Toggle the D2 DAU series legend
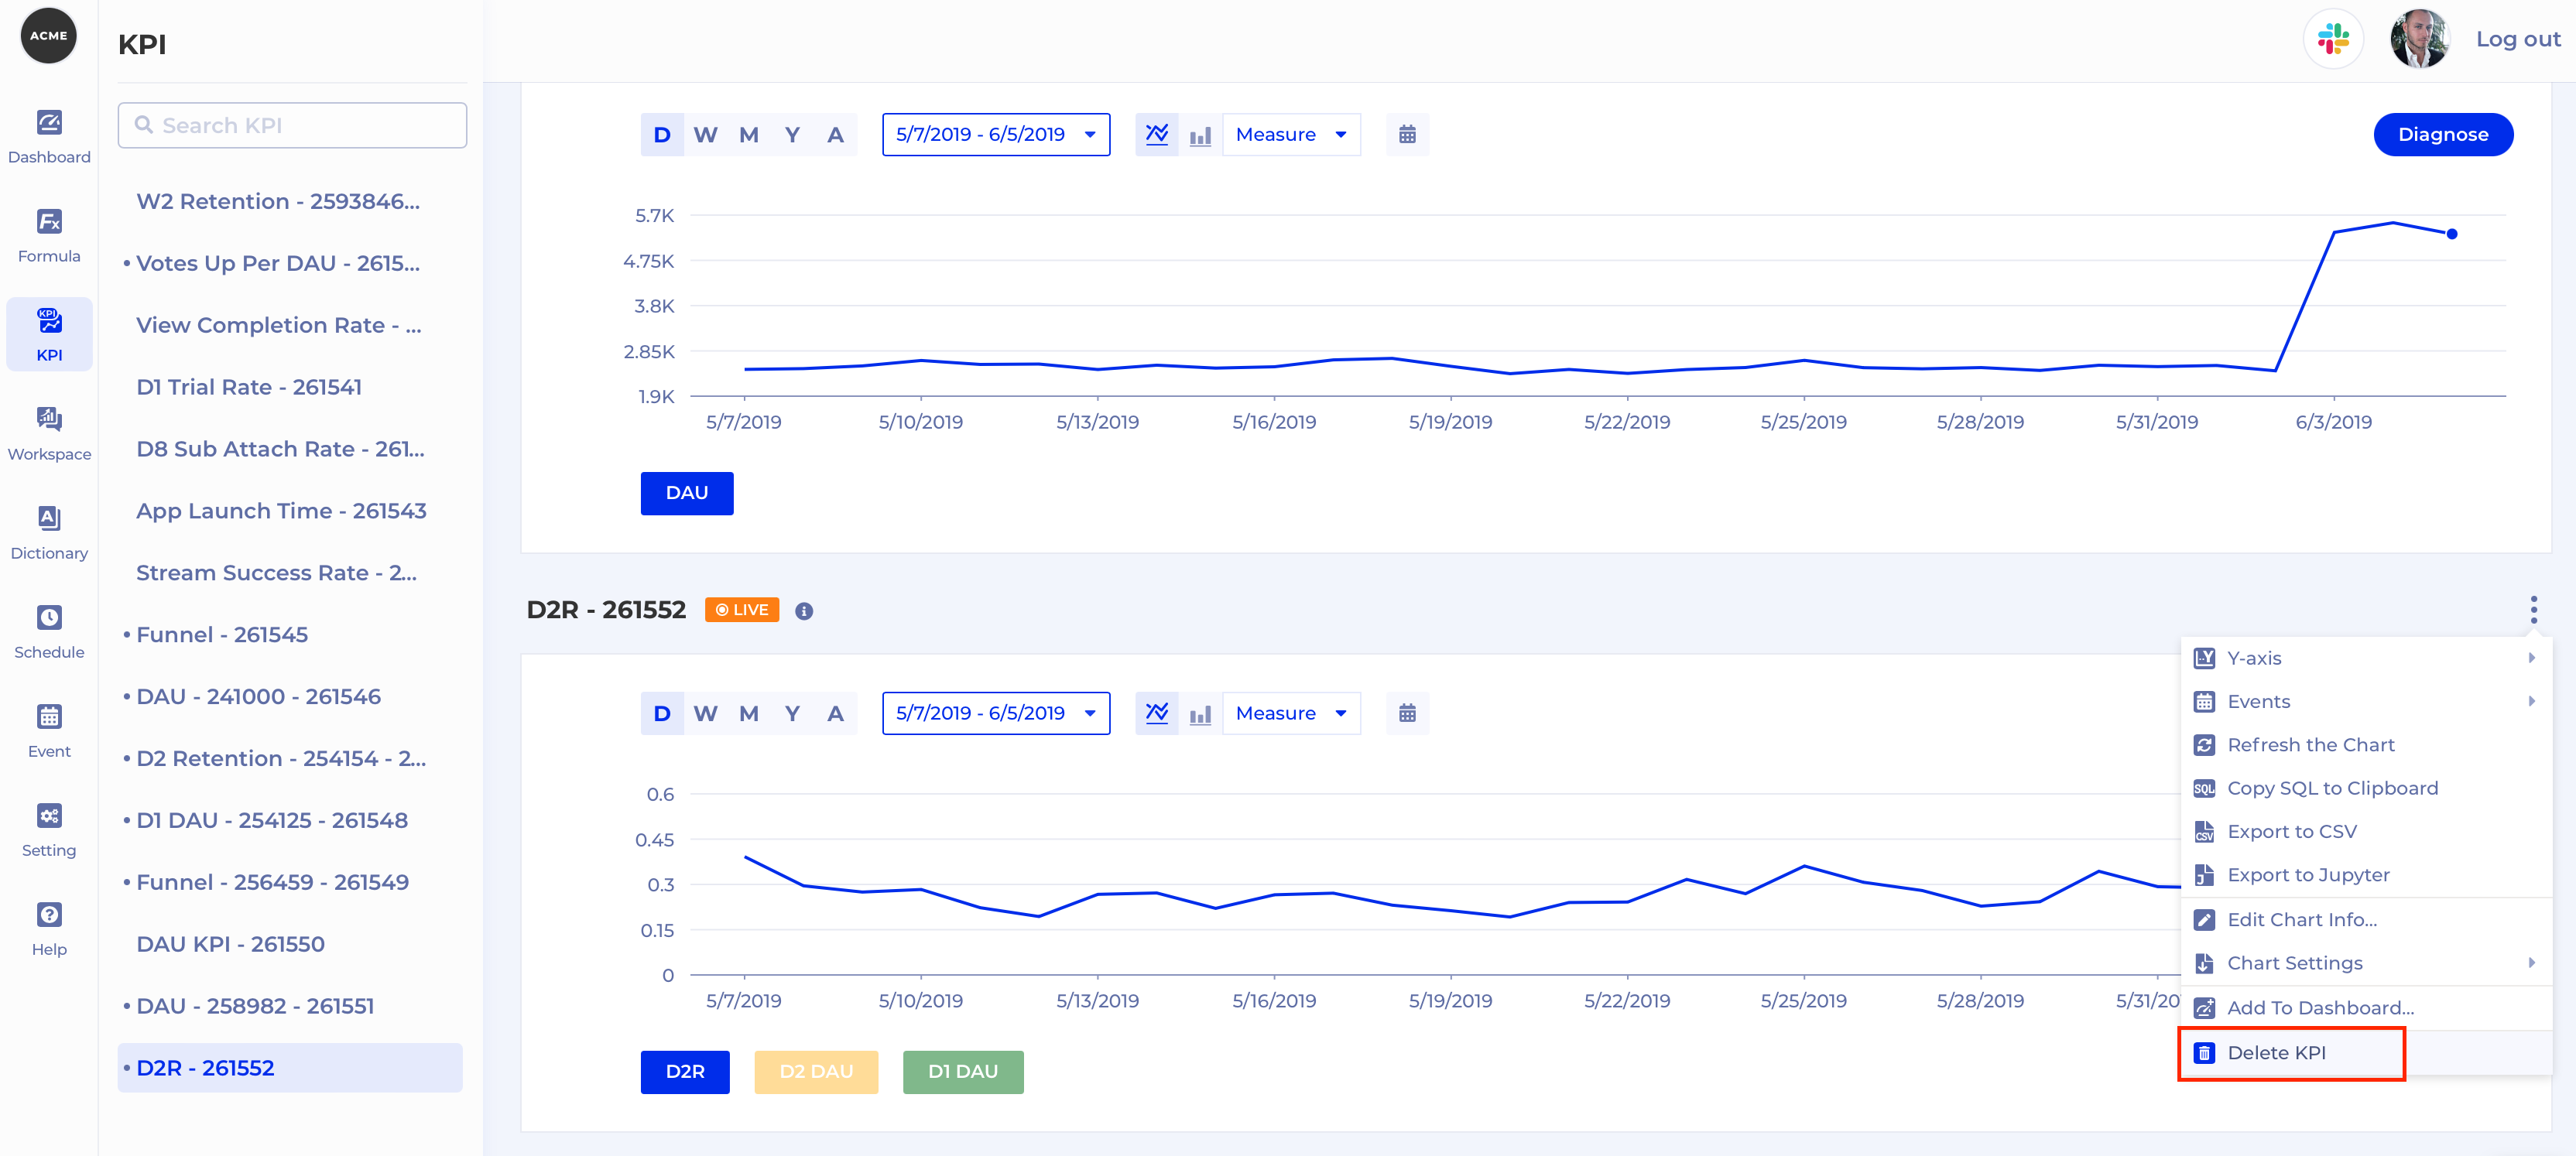The width and height of the screenshot is (2576, 1156). (x=816, y=1071)
